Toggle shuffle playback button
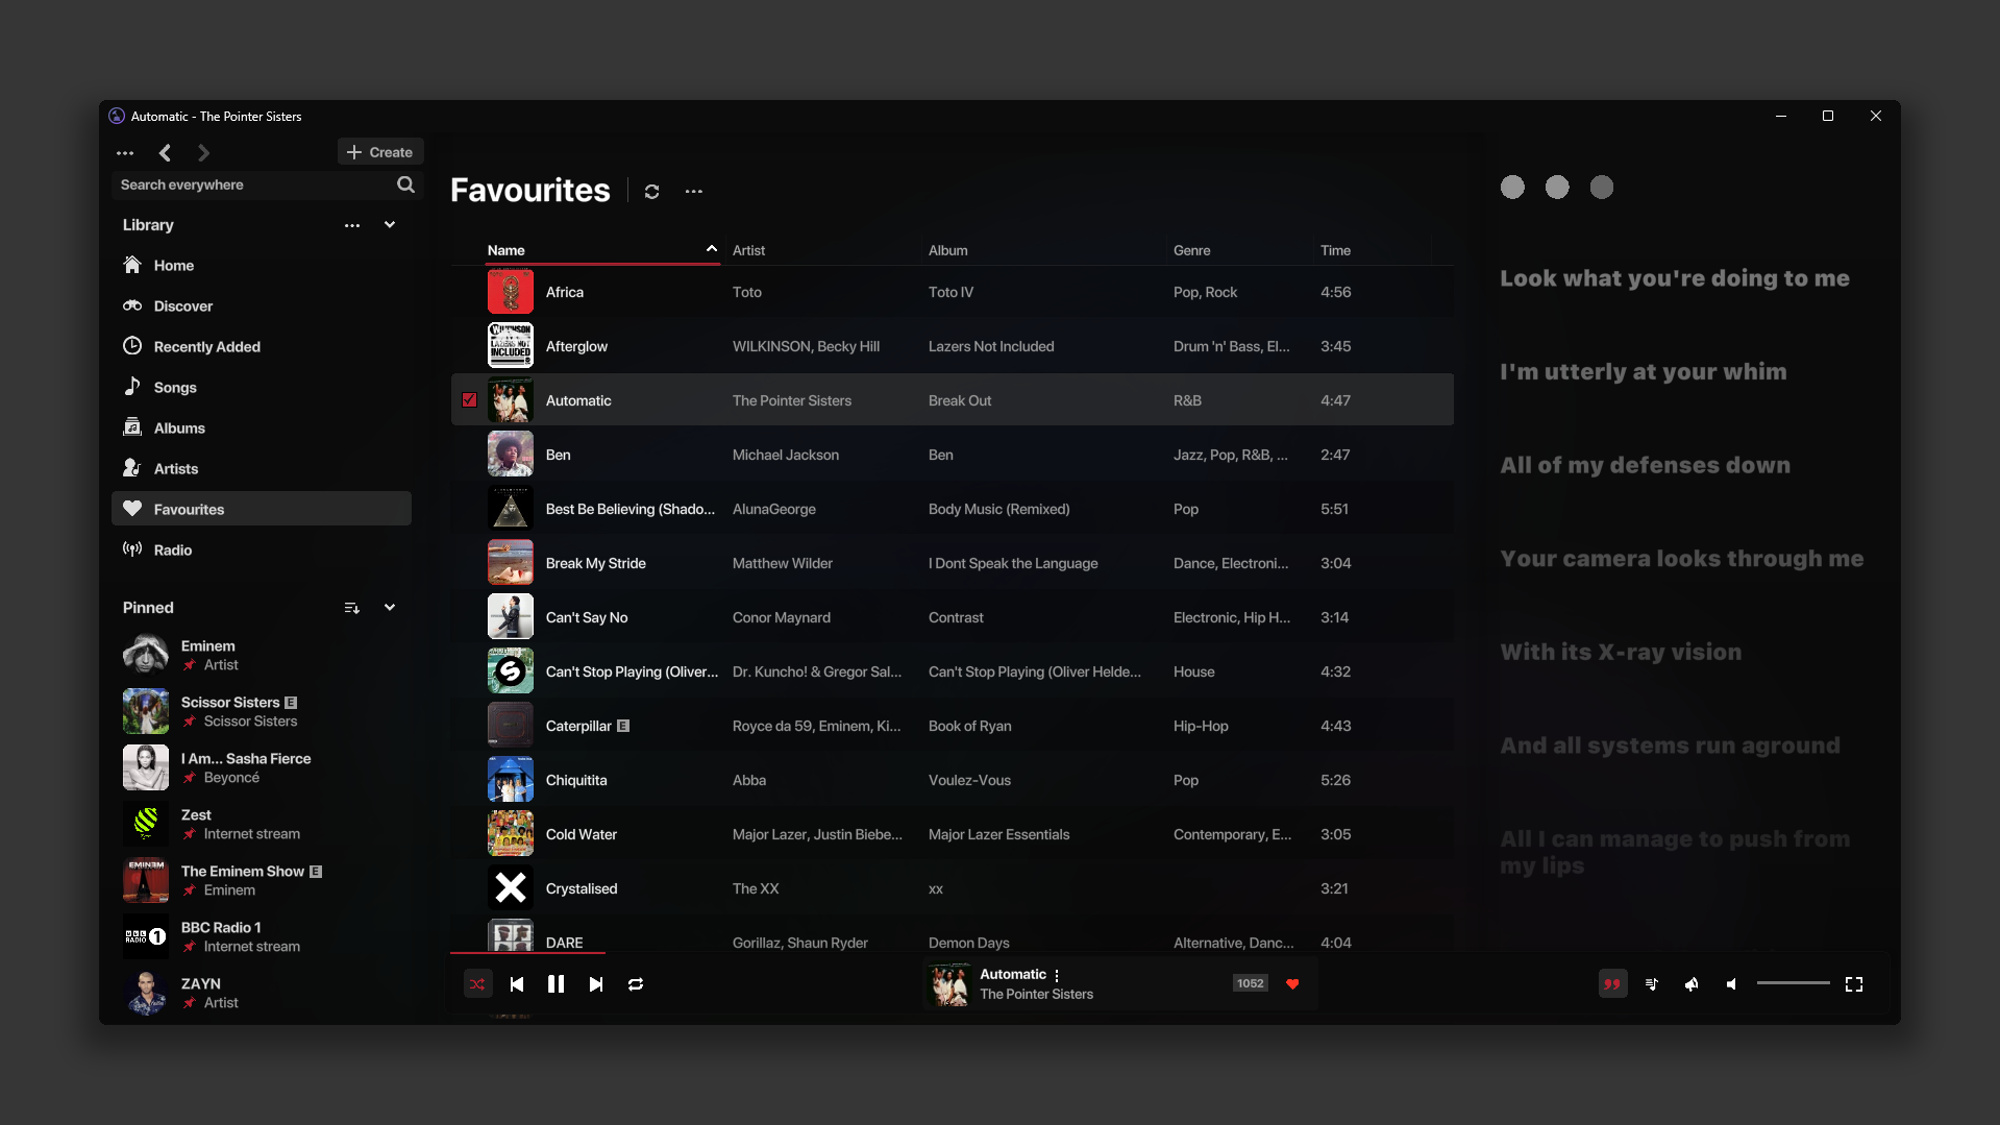Screen dimensions: 2000x1125 pos(478,984)
